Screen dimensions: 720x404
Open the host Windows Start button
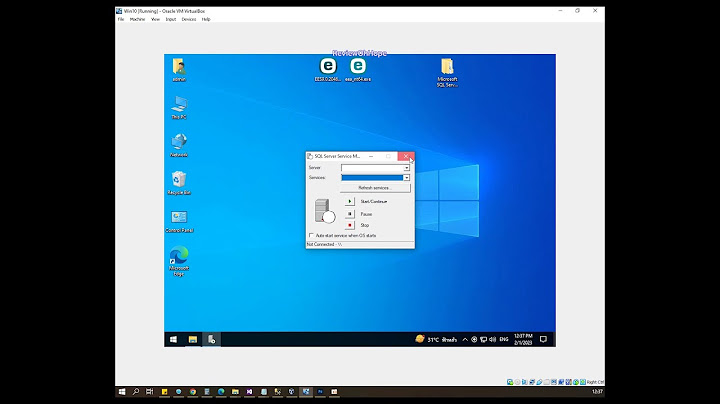click(122, 392)
